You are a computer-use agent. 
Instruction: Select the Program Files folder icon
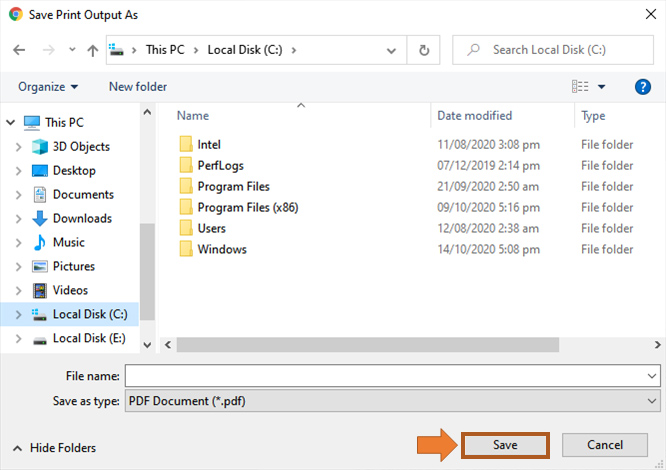pos(186,186)
